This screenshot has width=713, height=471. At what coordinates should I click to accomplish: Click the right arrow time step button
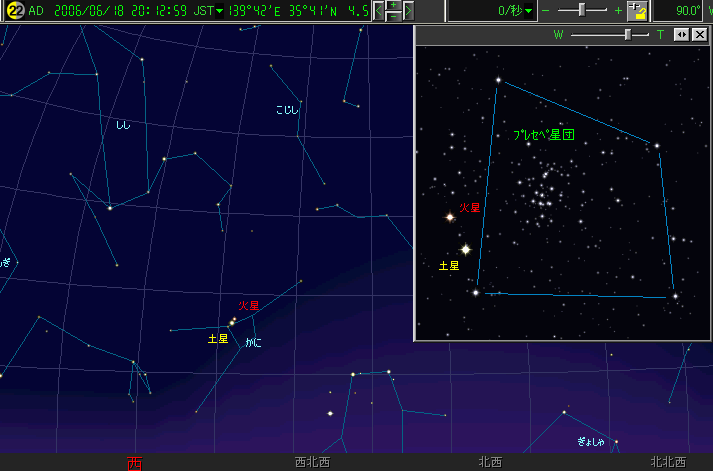point(408,11)
